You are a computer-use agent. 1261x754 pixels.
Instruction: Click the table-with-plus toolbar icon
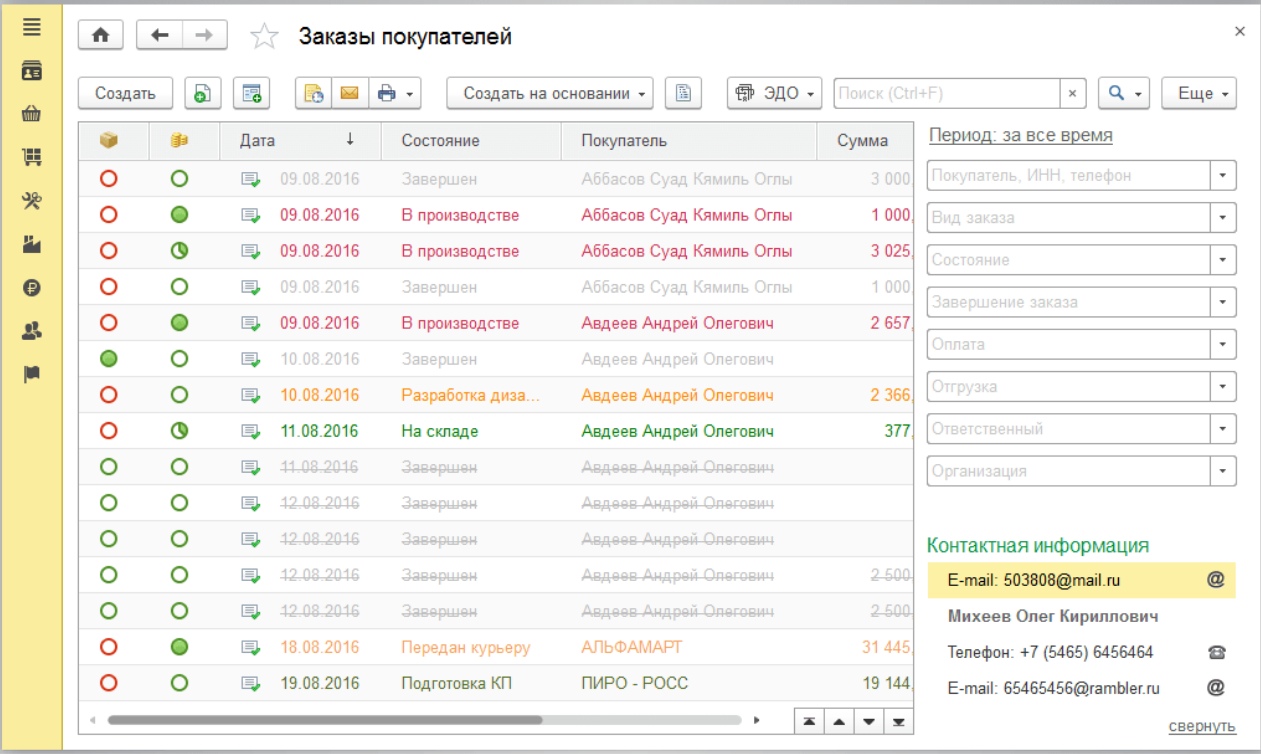251,93
